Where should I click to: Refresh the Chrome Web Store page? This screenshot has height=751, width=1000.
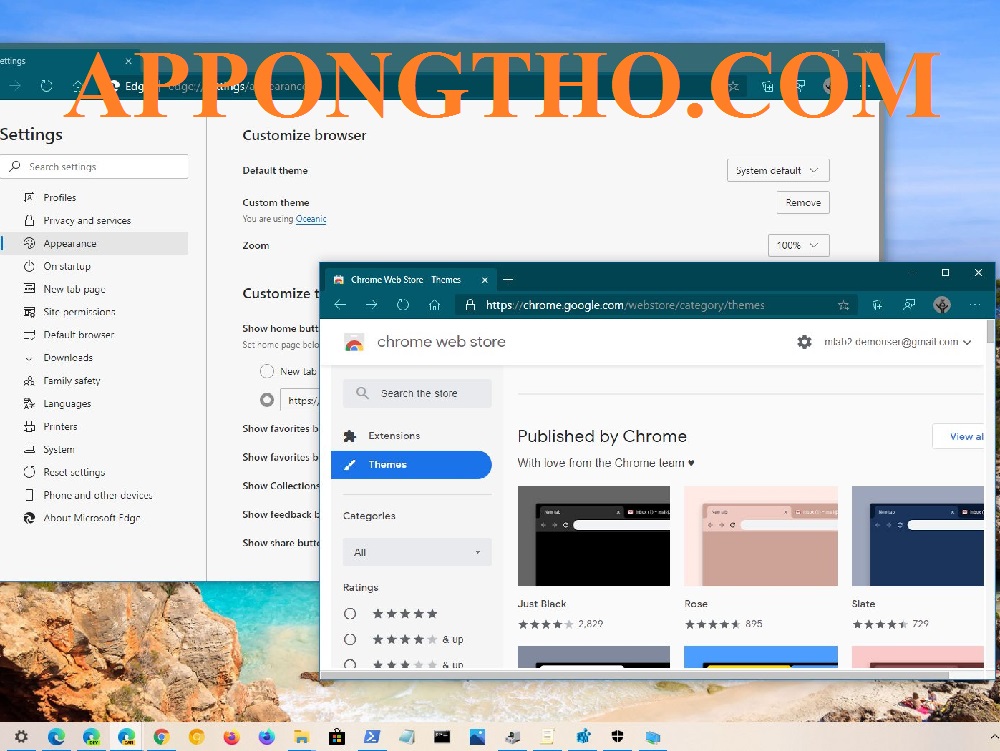click(x=402, y=305)
